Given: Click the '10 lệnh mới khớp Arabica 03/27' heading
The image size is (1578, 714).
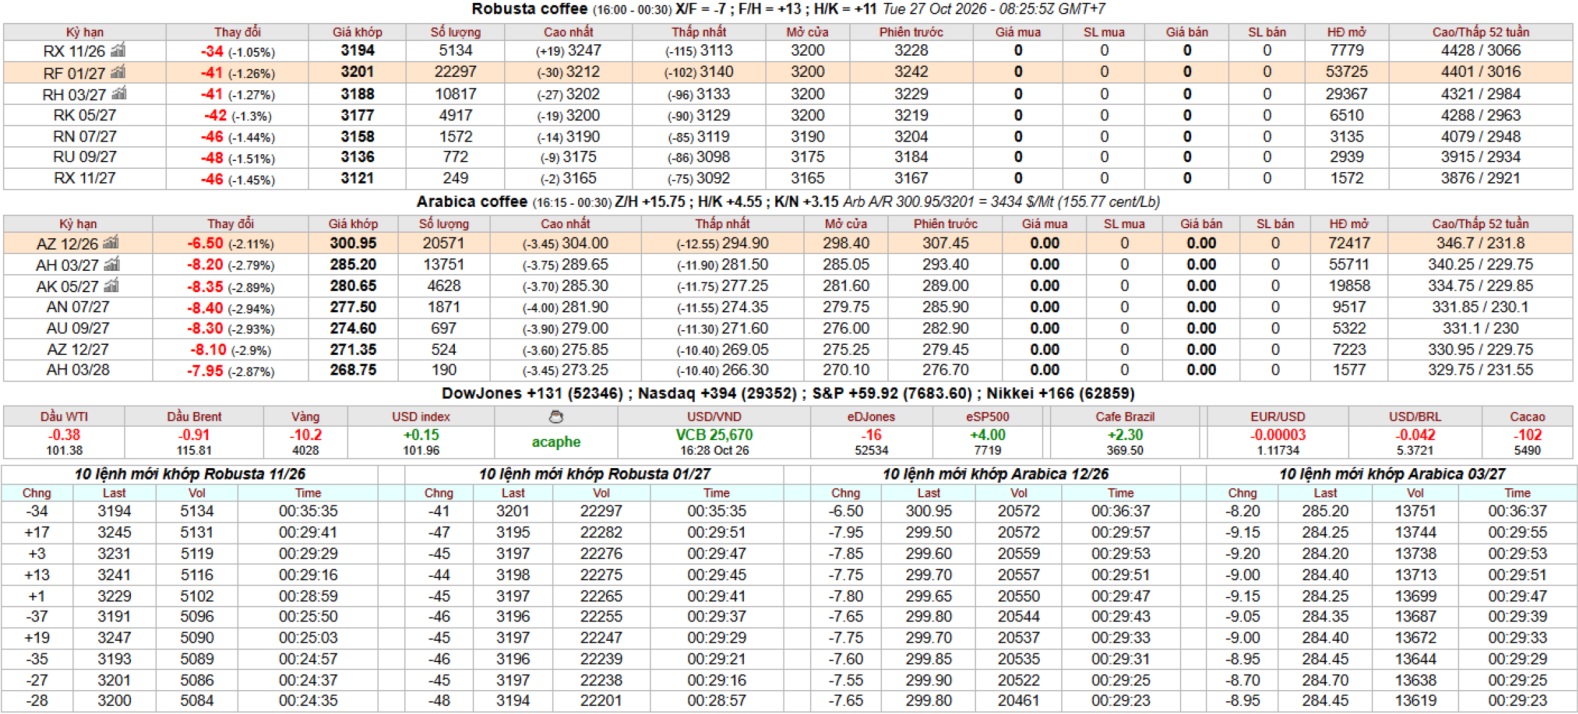Looking at the screenshot, I should (x=1392, y=474).
